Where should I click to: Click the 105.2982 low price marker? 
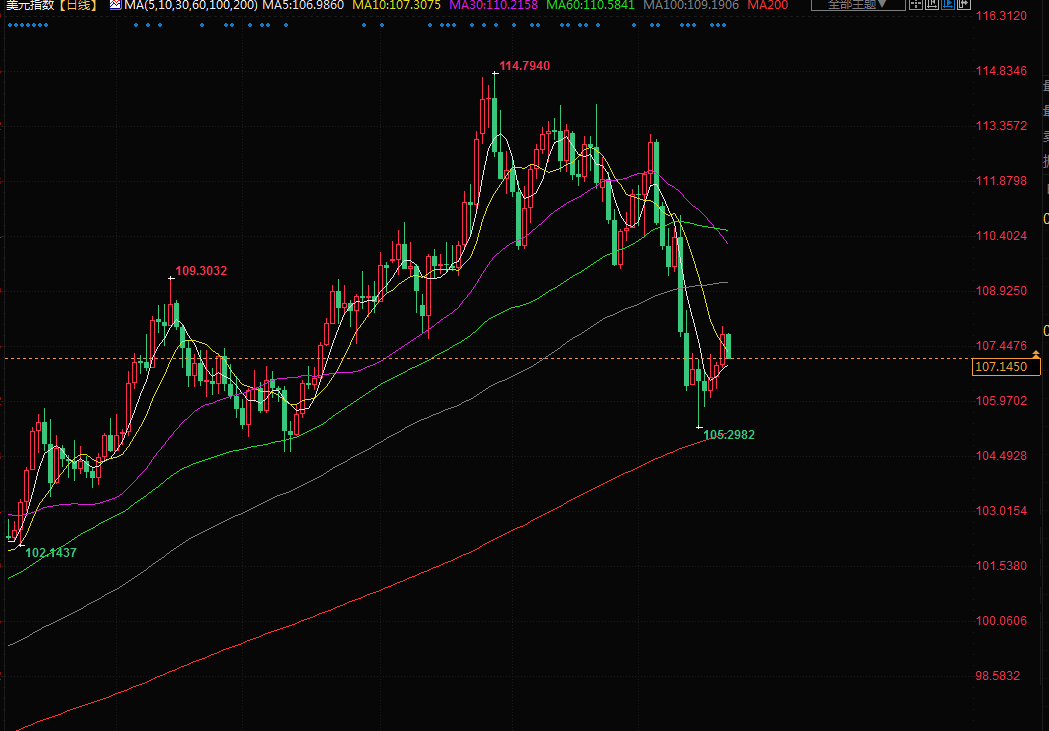728,435
